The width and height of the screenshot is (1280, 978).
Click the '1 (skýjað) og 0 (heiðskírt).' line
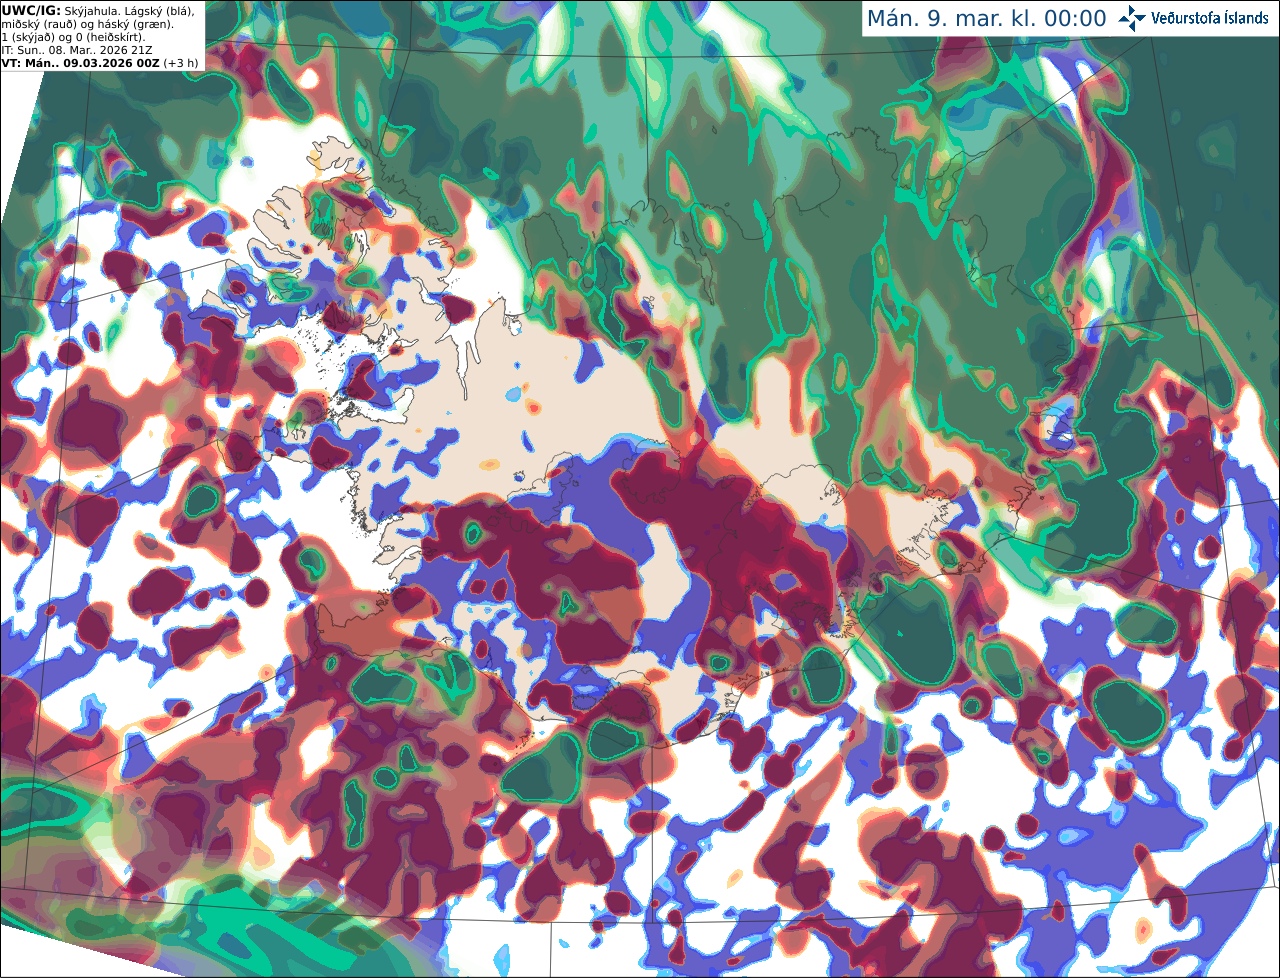click(73, 36)
